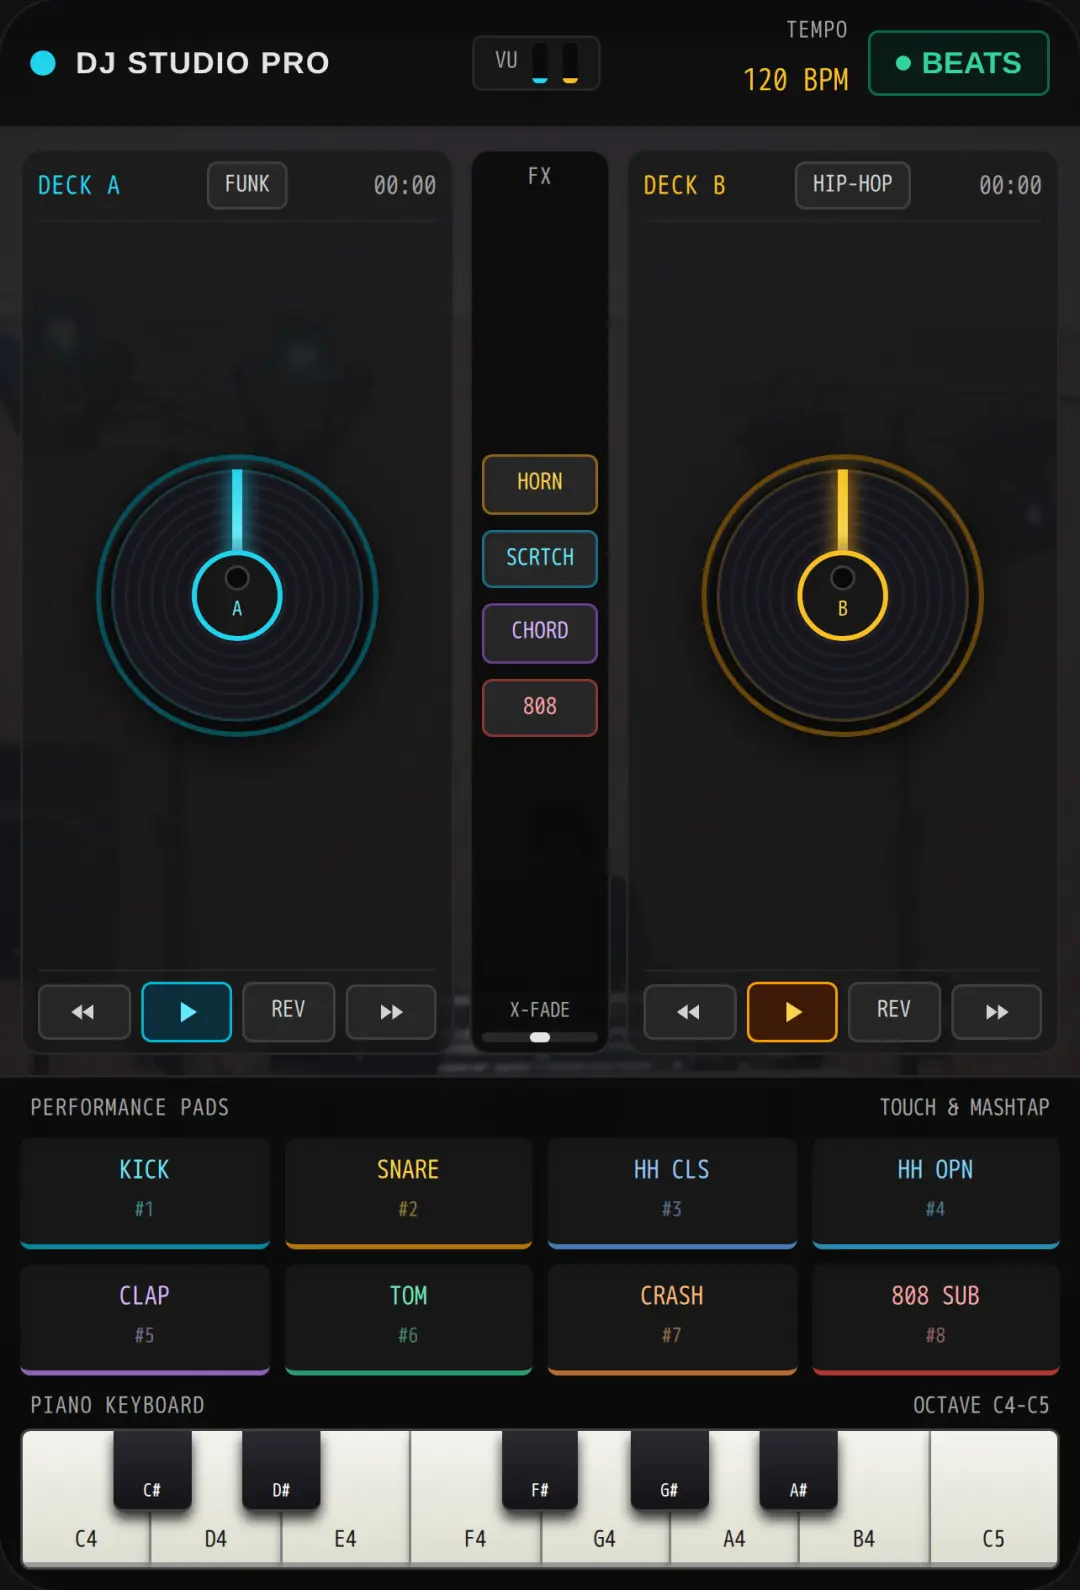Click the cyan status dot beside DJ STUDIO PRO
Viewport: 1080px width, 1590px height.
pyautogui.click(x=43, y=63)
